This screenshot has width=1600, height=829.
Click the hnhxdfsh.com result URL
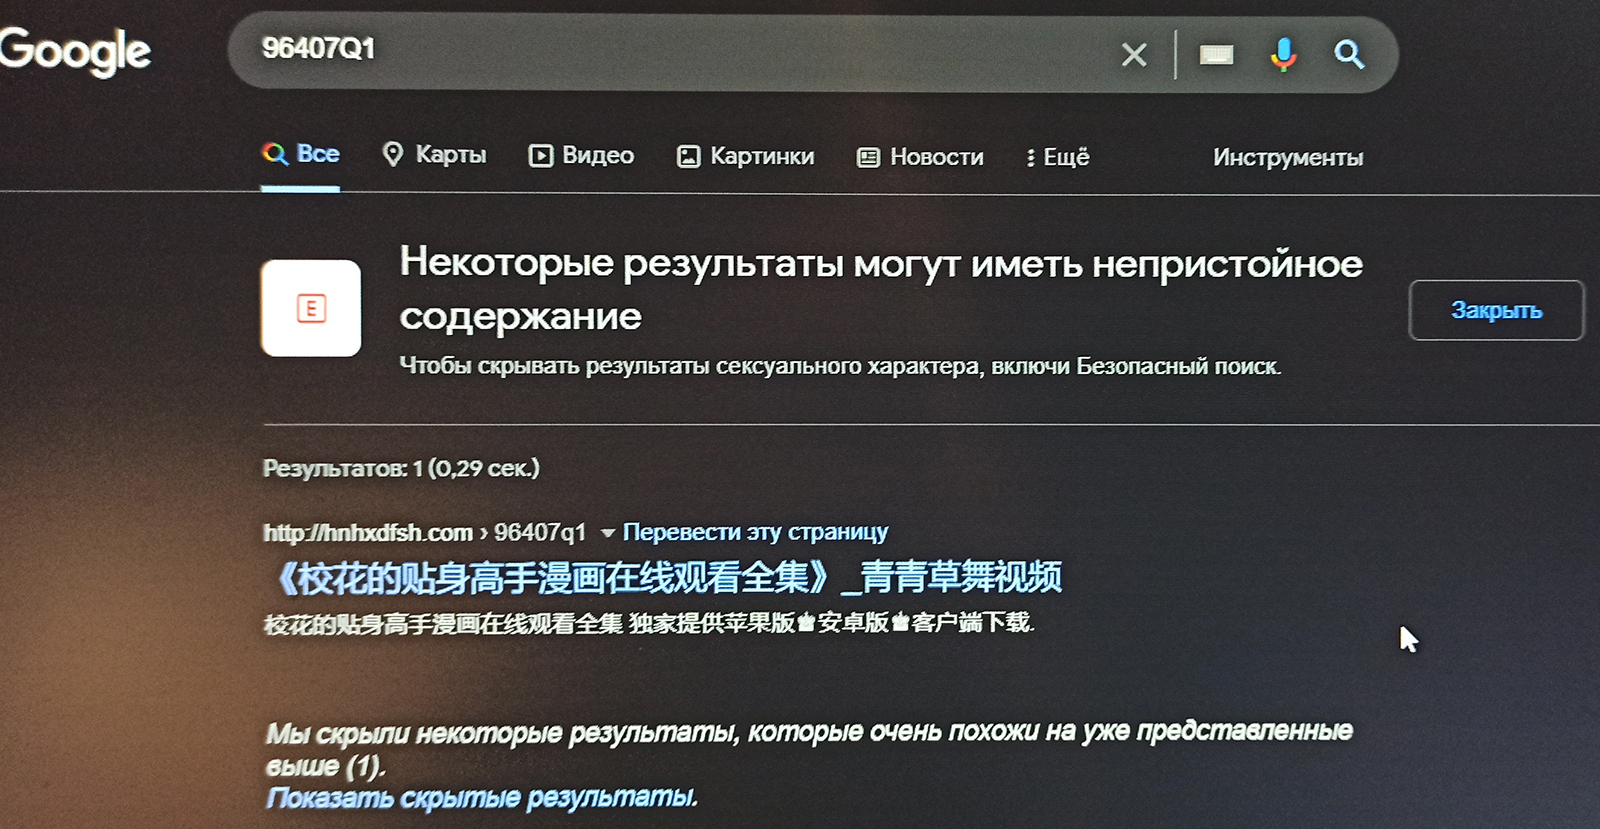(424, 532)
